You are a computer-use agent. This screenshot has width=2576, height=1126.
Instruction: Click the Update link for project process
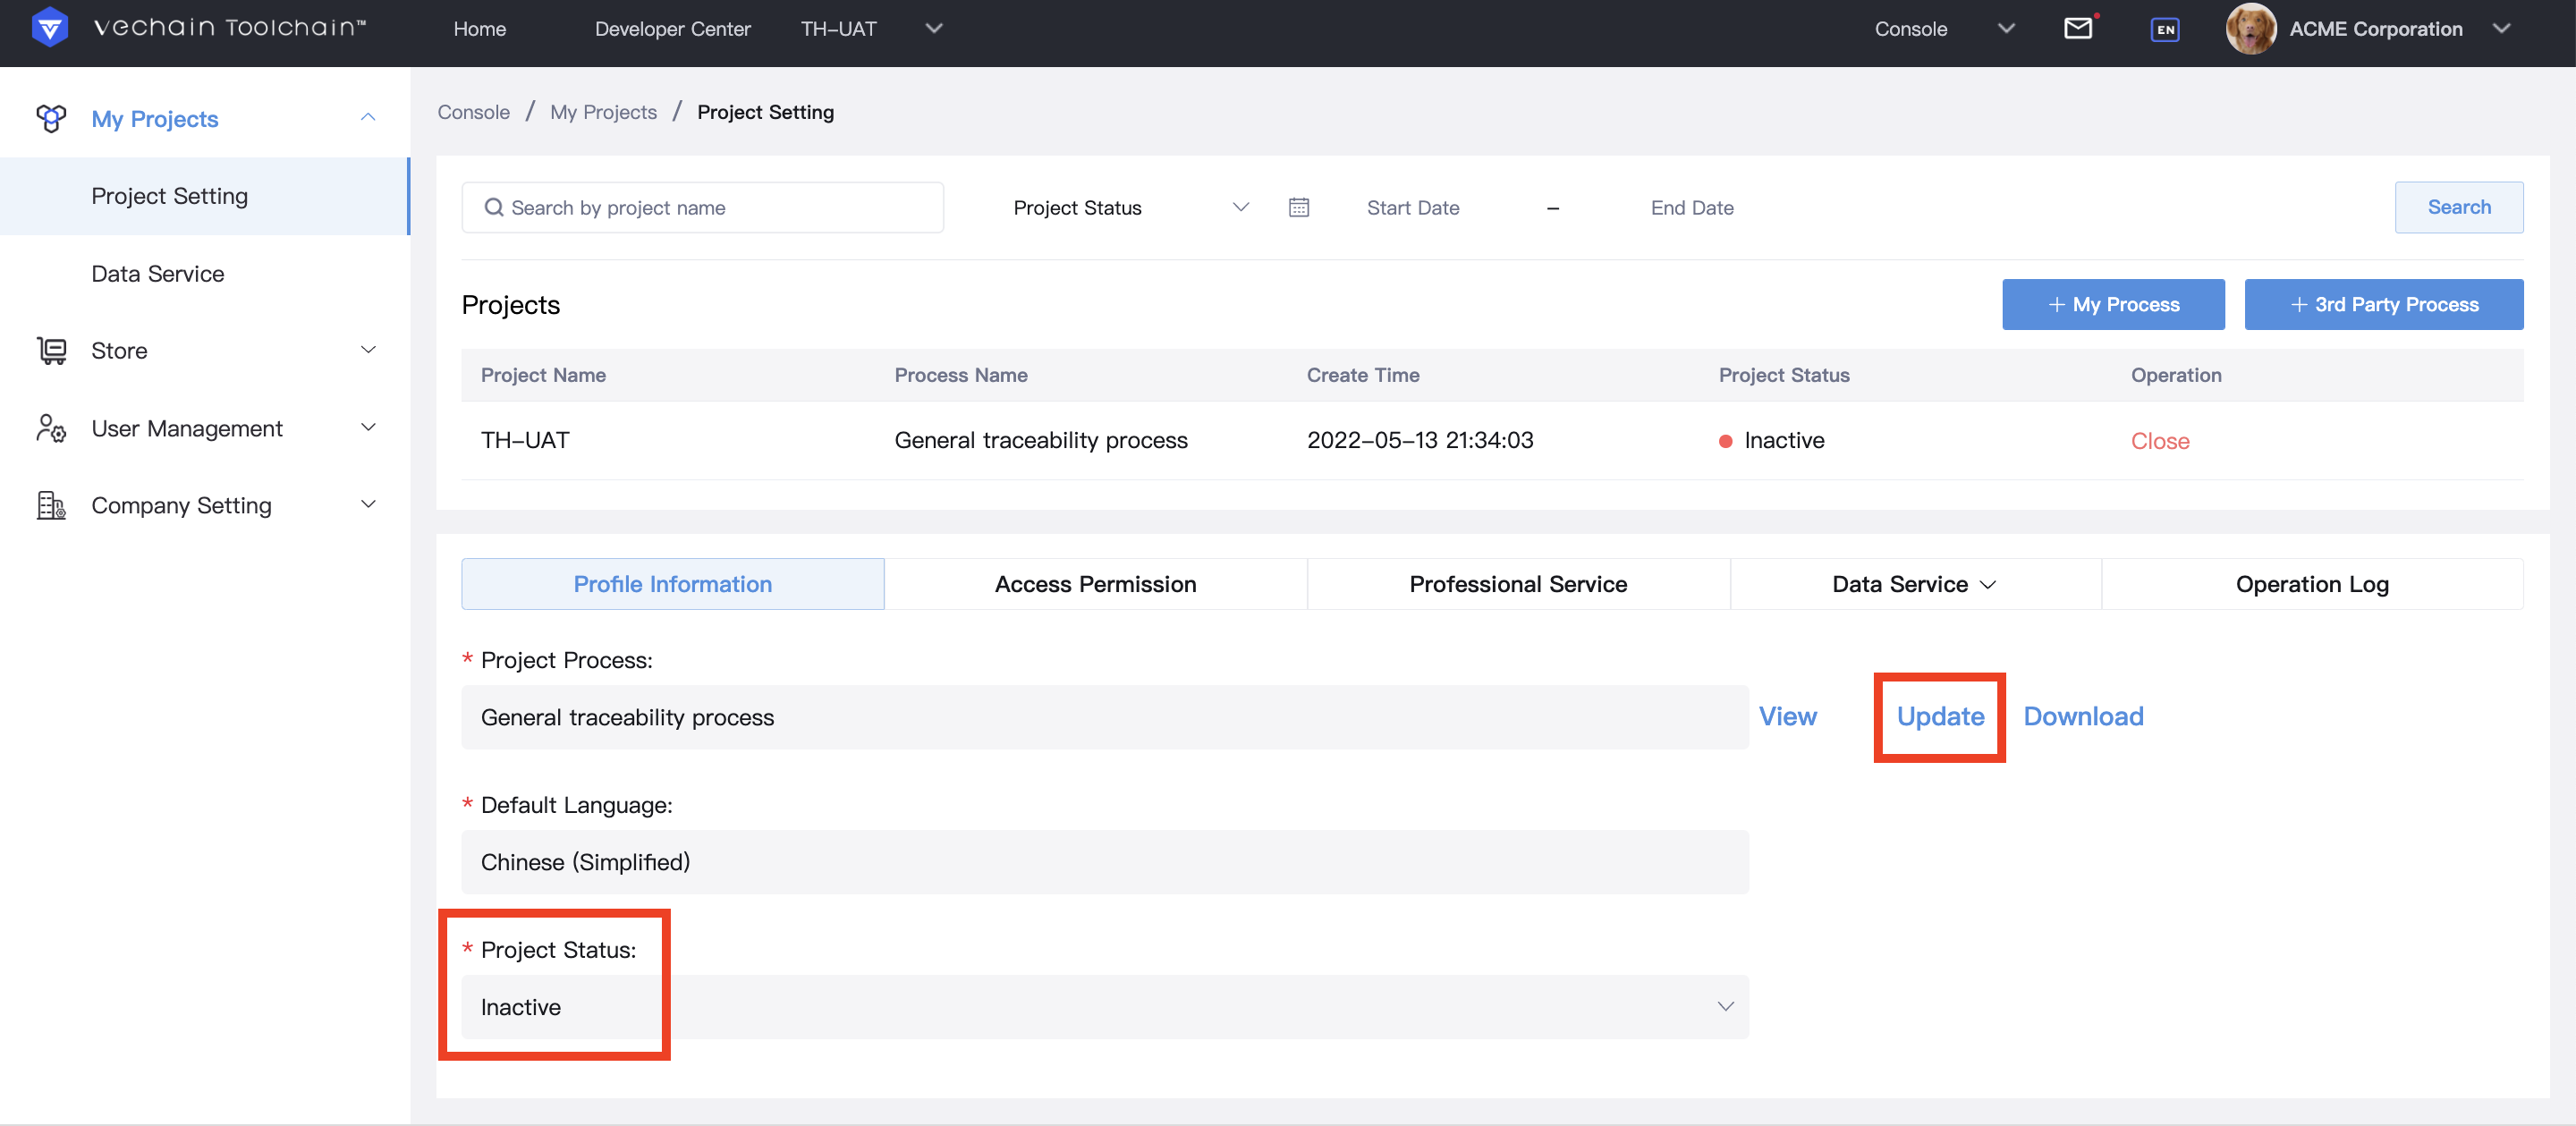pos(1940,716)
